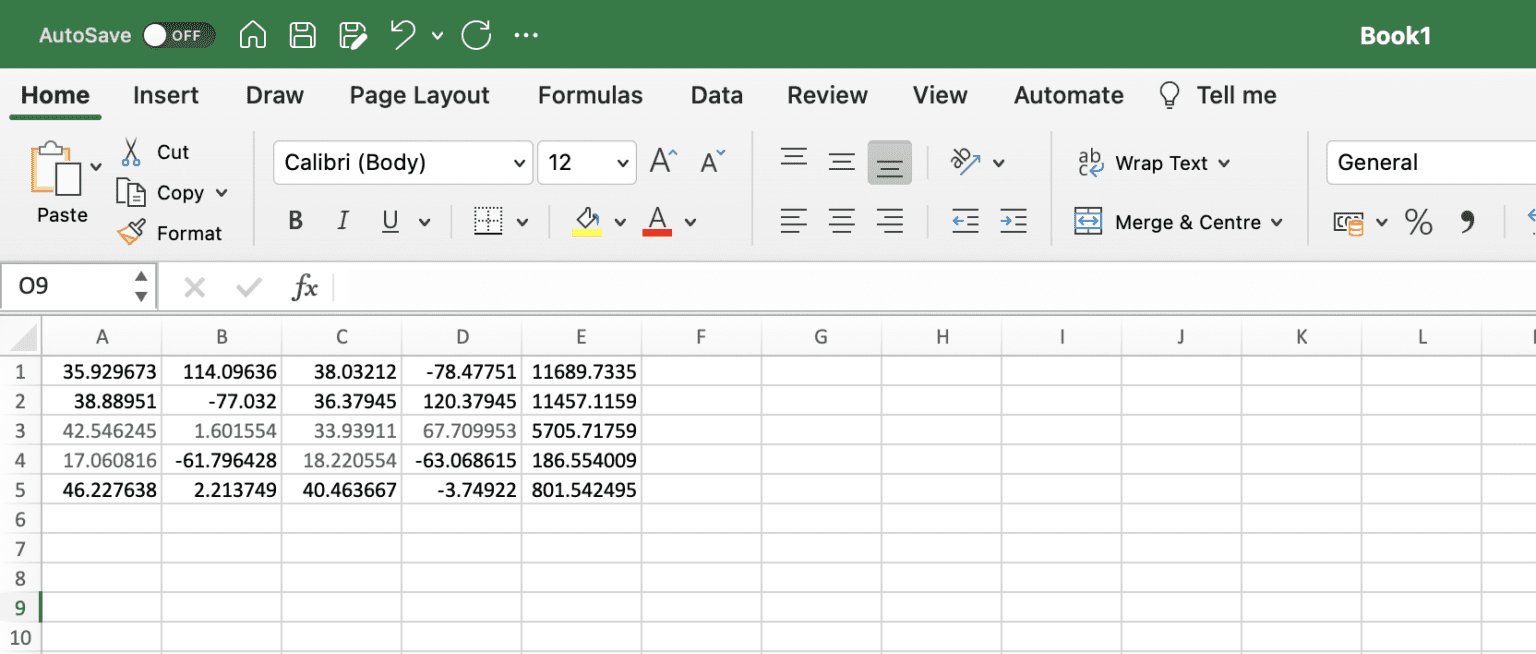Select Middle Align icon
This screenshot has width=1536, height=654.
click(842, 162)
